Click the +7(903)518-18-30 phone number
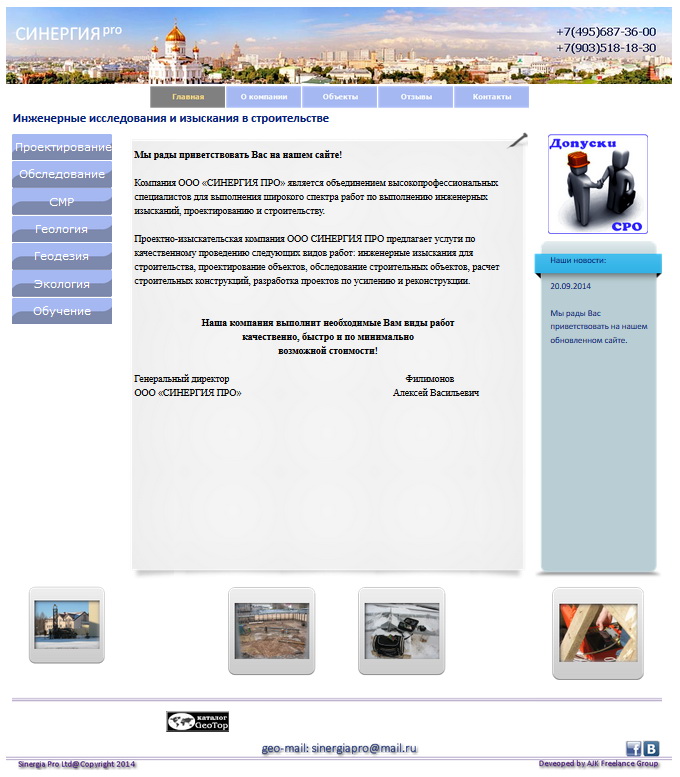The width and height of the screenshot is (680, 777). click(606, 48)
